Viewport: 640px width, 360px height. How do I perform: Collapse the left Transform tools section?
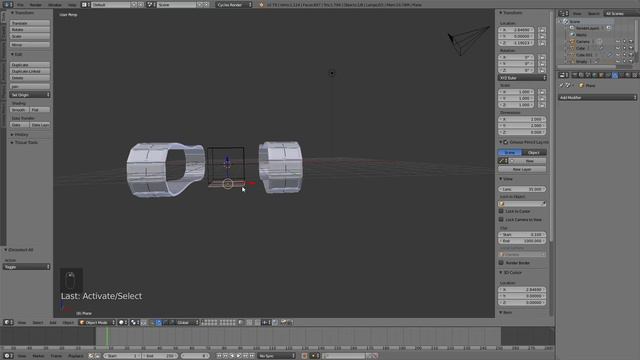click(x=22, y=13)
